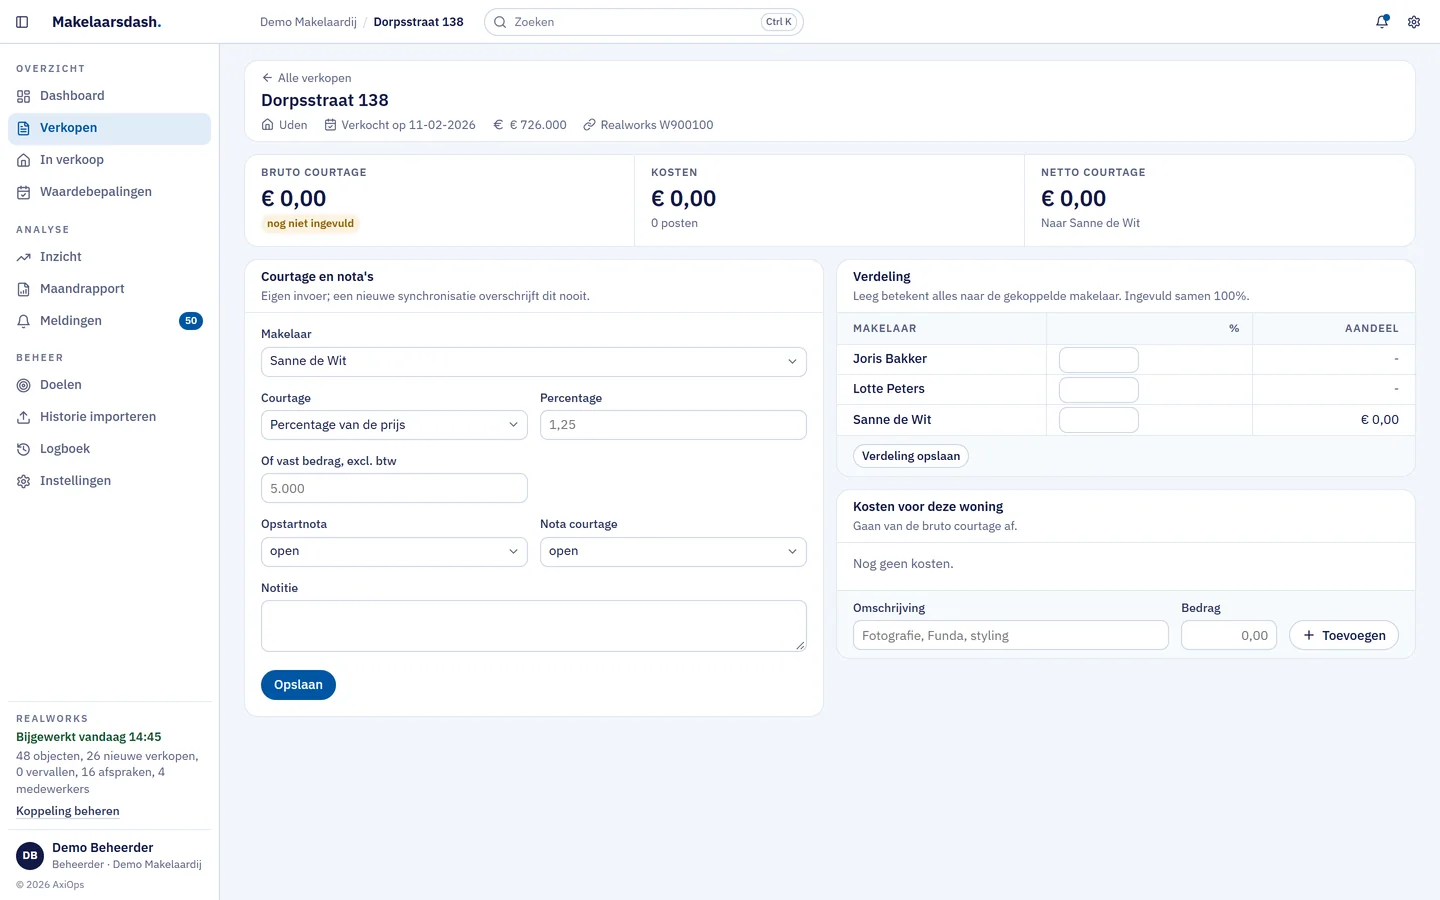Click the Realworks W900100 reference text
Screen dimensions: 1440x900
pyautogui.click(x=657, y=125)
